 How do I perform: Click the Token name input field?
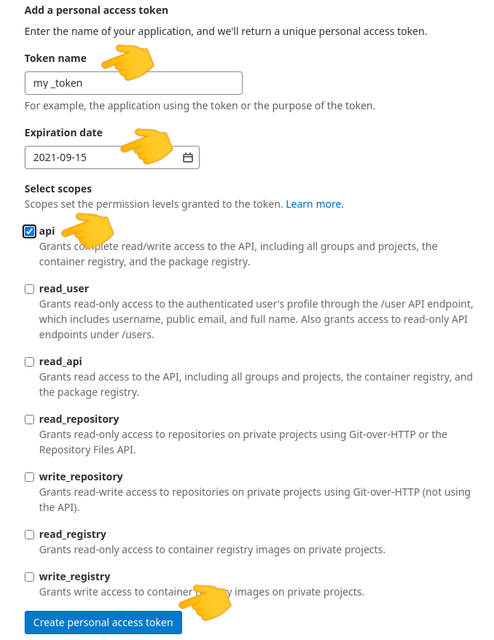[134, 83]
